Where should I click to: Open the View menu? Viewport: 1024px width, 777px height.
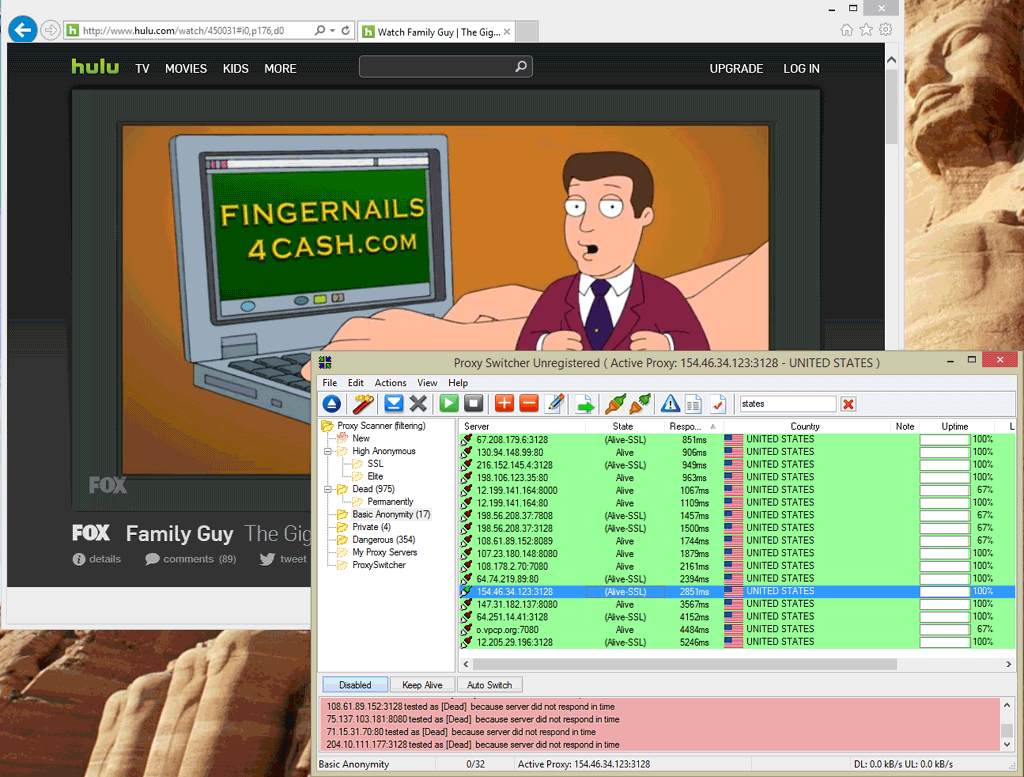click(x=427, y=383)
